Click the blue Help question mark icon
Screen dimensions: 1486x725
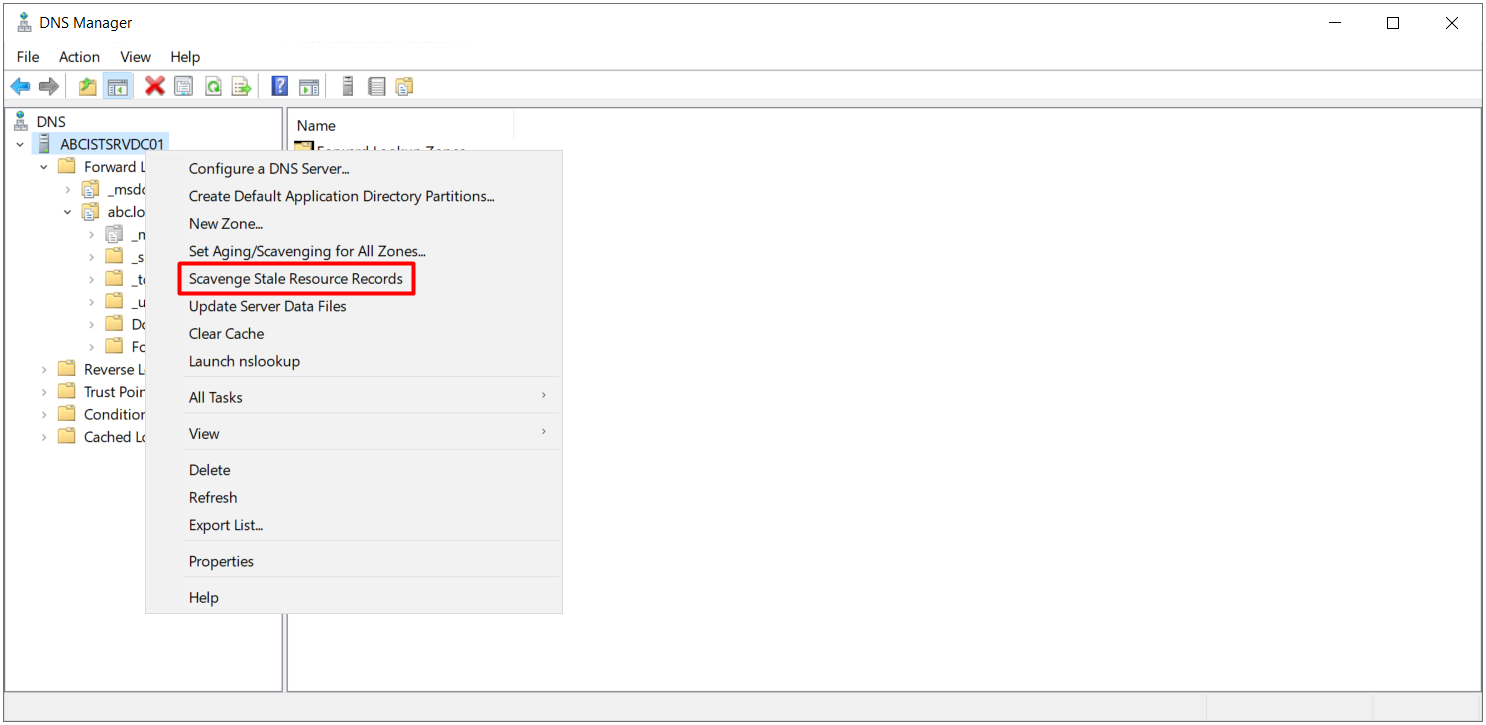280,87
